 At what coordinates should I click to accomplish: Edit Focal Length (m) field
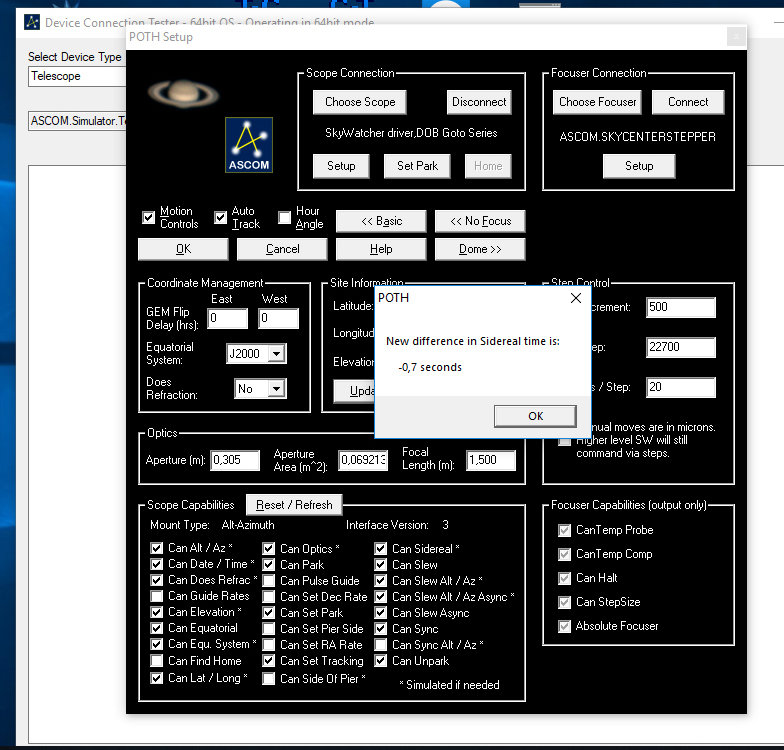[491, 460]
